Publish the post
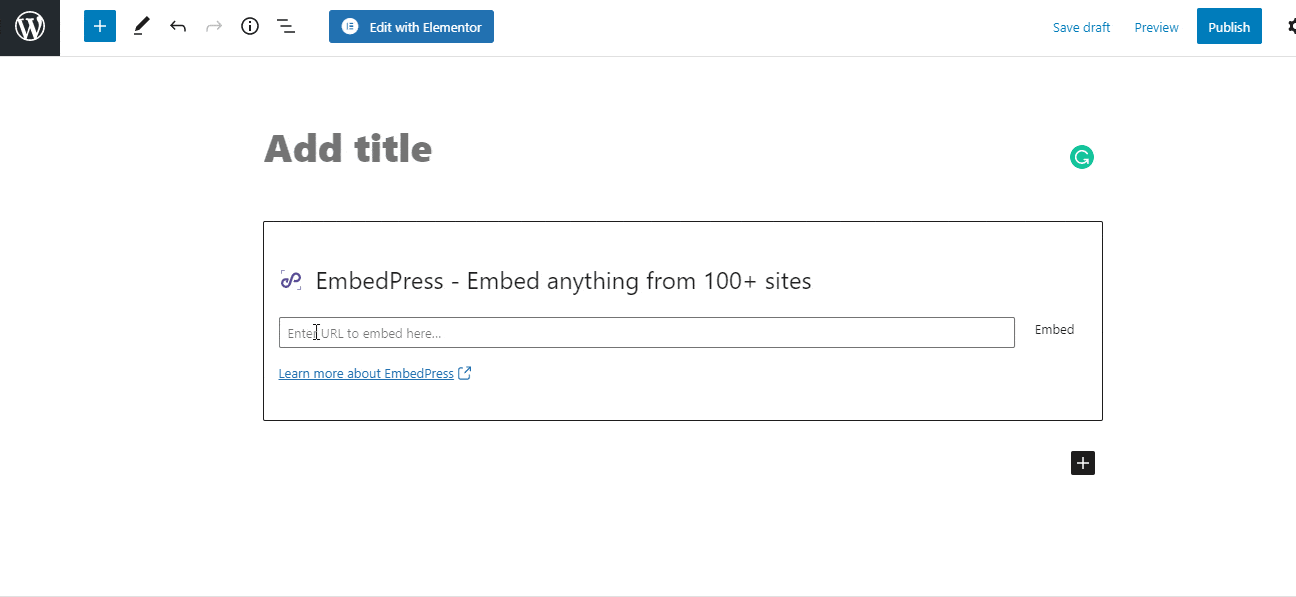Viewport: 1296px width, 597px height. click(1229, 27)
